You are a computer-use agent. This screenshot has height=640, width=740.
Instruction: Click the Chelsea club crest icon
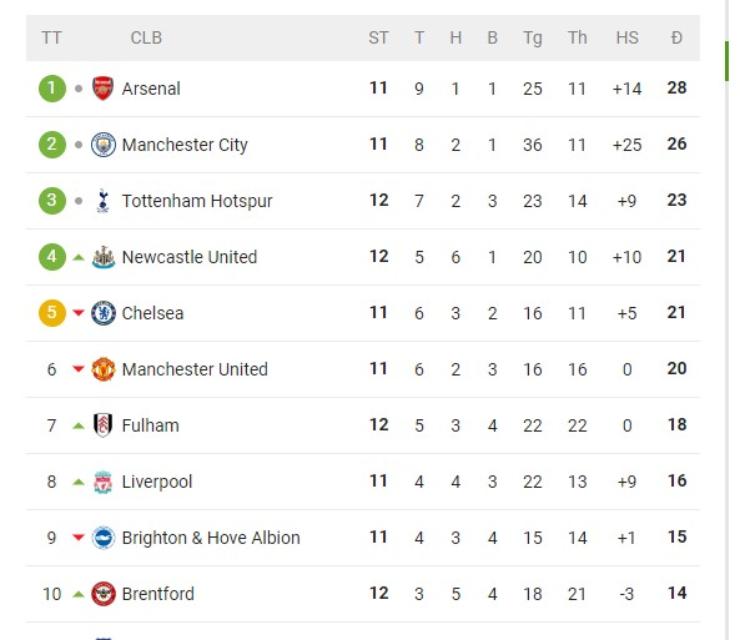[x=103, y=313]
